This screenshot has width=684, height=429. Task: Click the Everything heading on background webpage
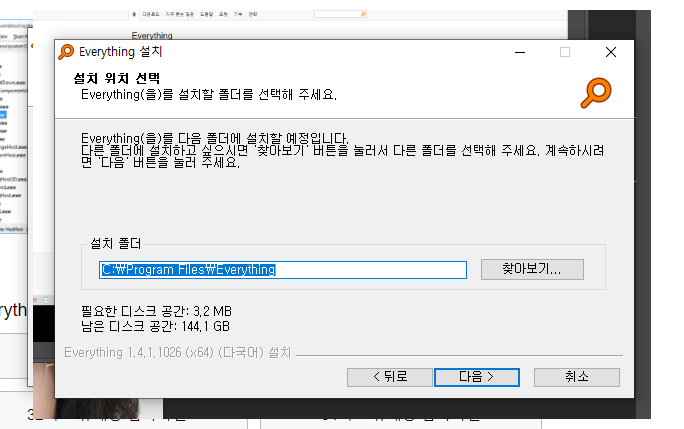pyautogui.click(x=152, y=35)
